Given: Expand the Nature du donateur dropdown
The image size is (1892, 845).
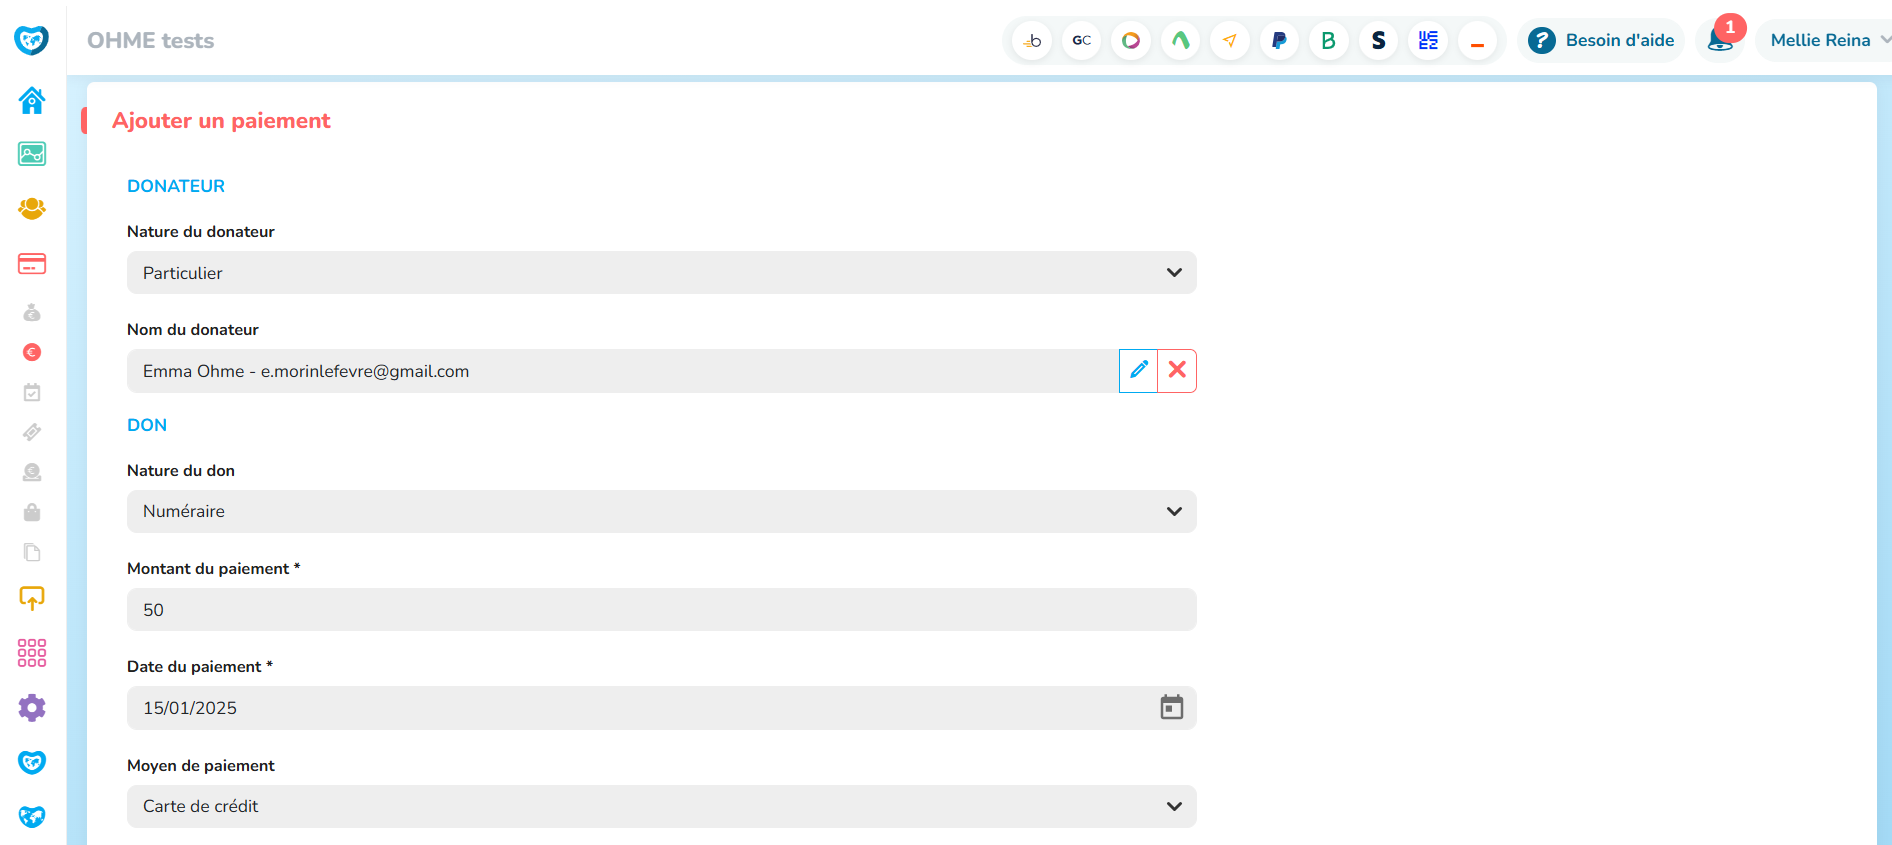Looking at the screenshot, I should 661,273.
